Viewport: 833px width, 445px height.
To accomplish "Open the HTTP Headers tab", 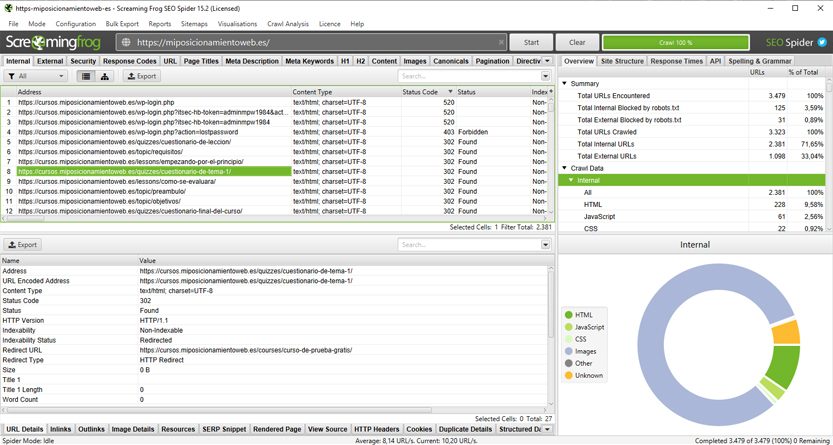I will (377, 429).
